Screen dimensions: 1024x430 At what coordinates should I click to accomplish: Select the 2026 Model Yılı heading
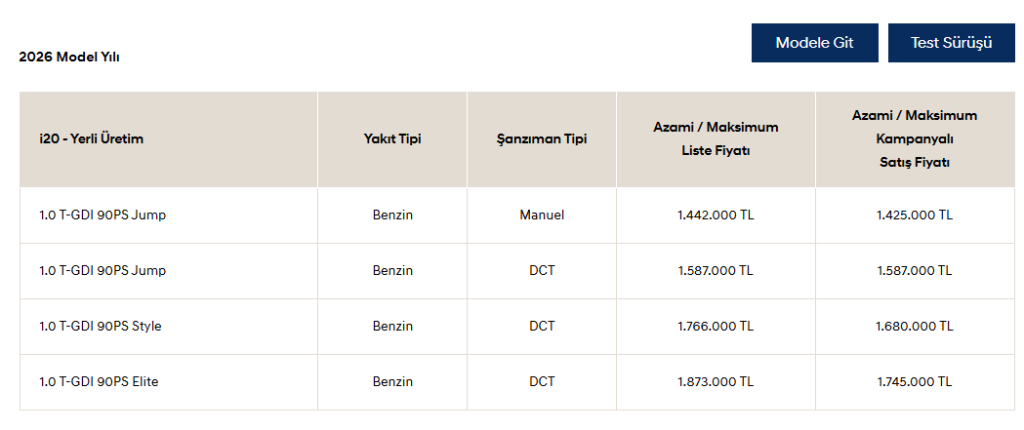click(69, 57)
